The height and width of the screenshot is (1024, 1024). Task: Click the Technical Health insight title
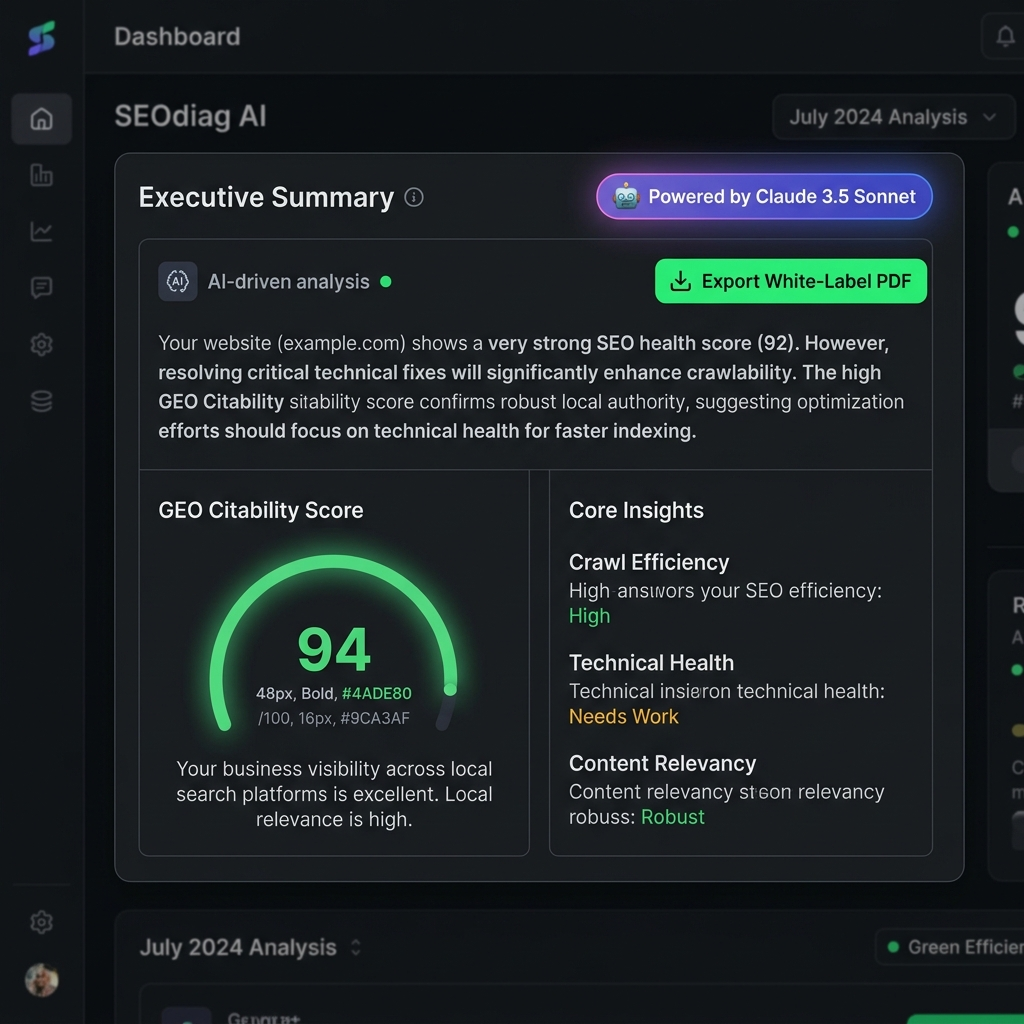[x=651, y=663]
